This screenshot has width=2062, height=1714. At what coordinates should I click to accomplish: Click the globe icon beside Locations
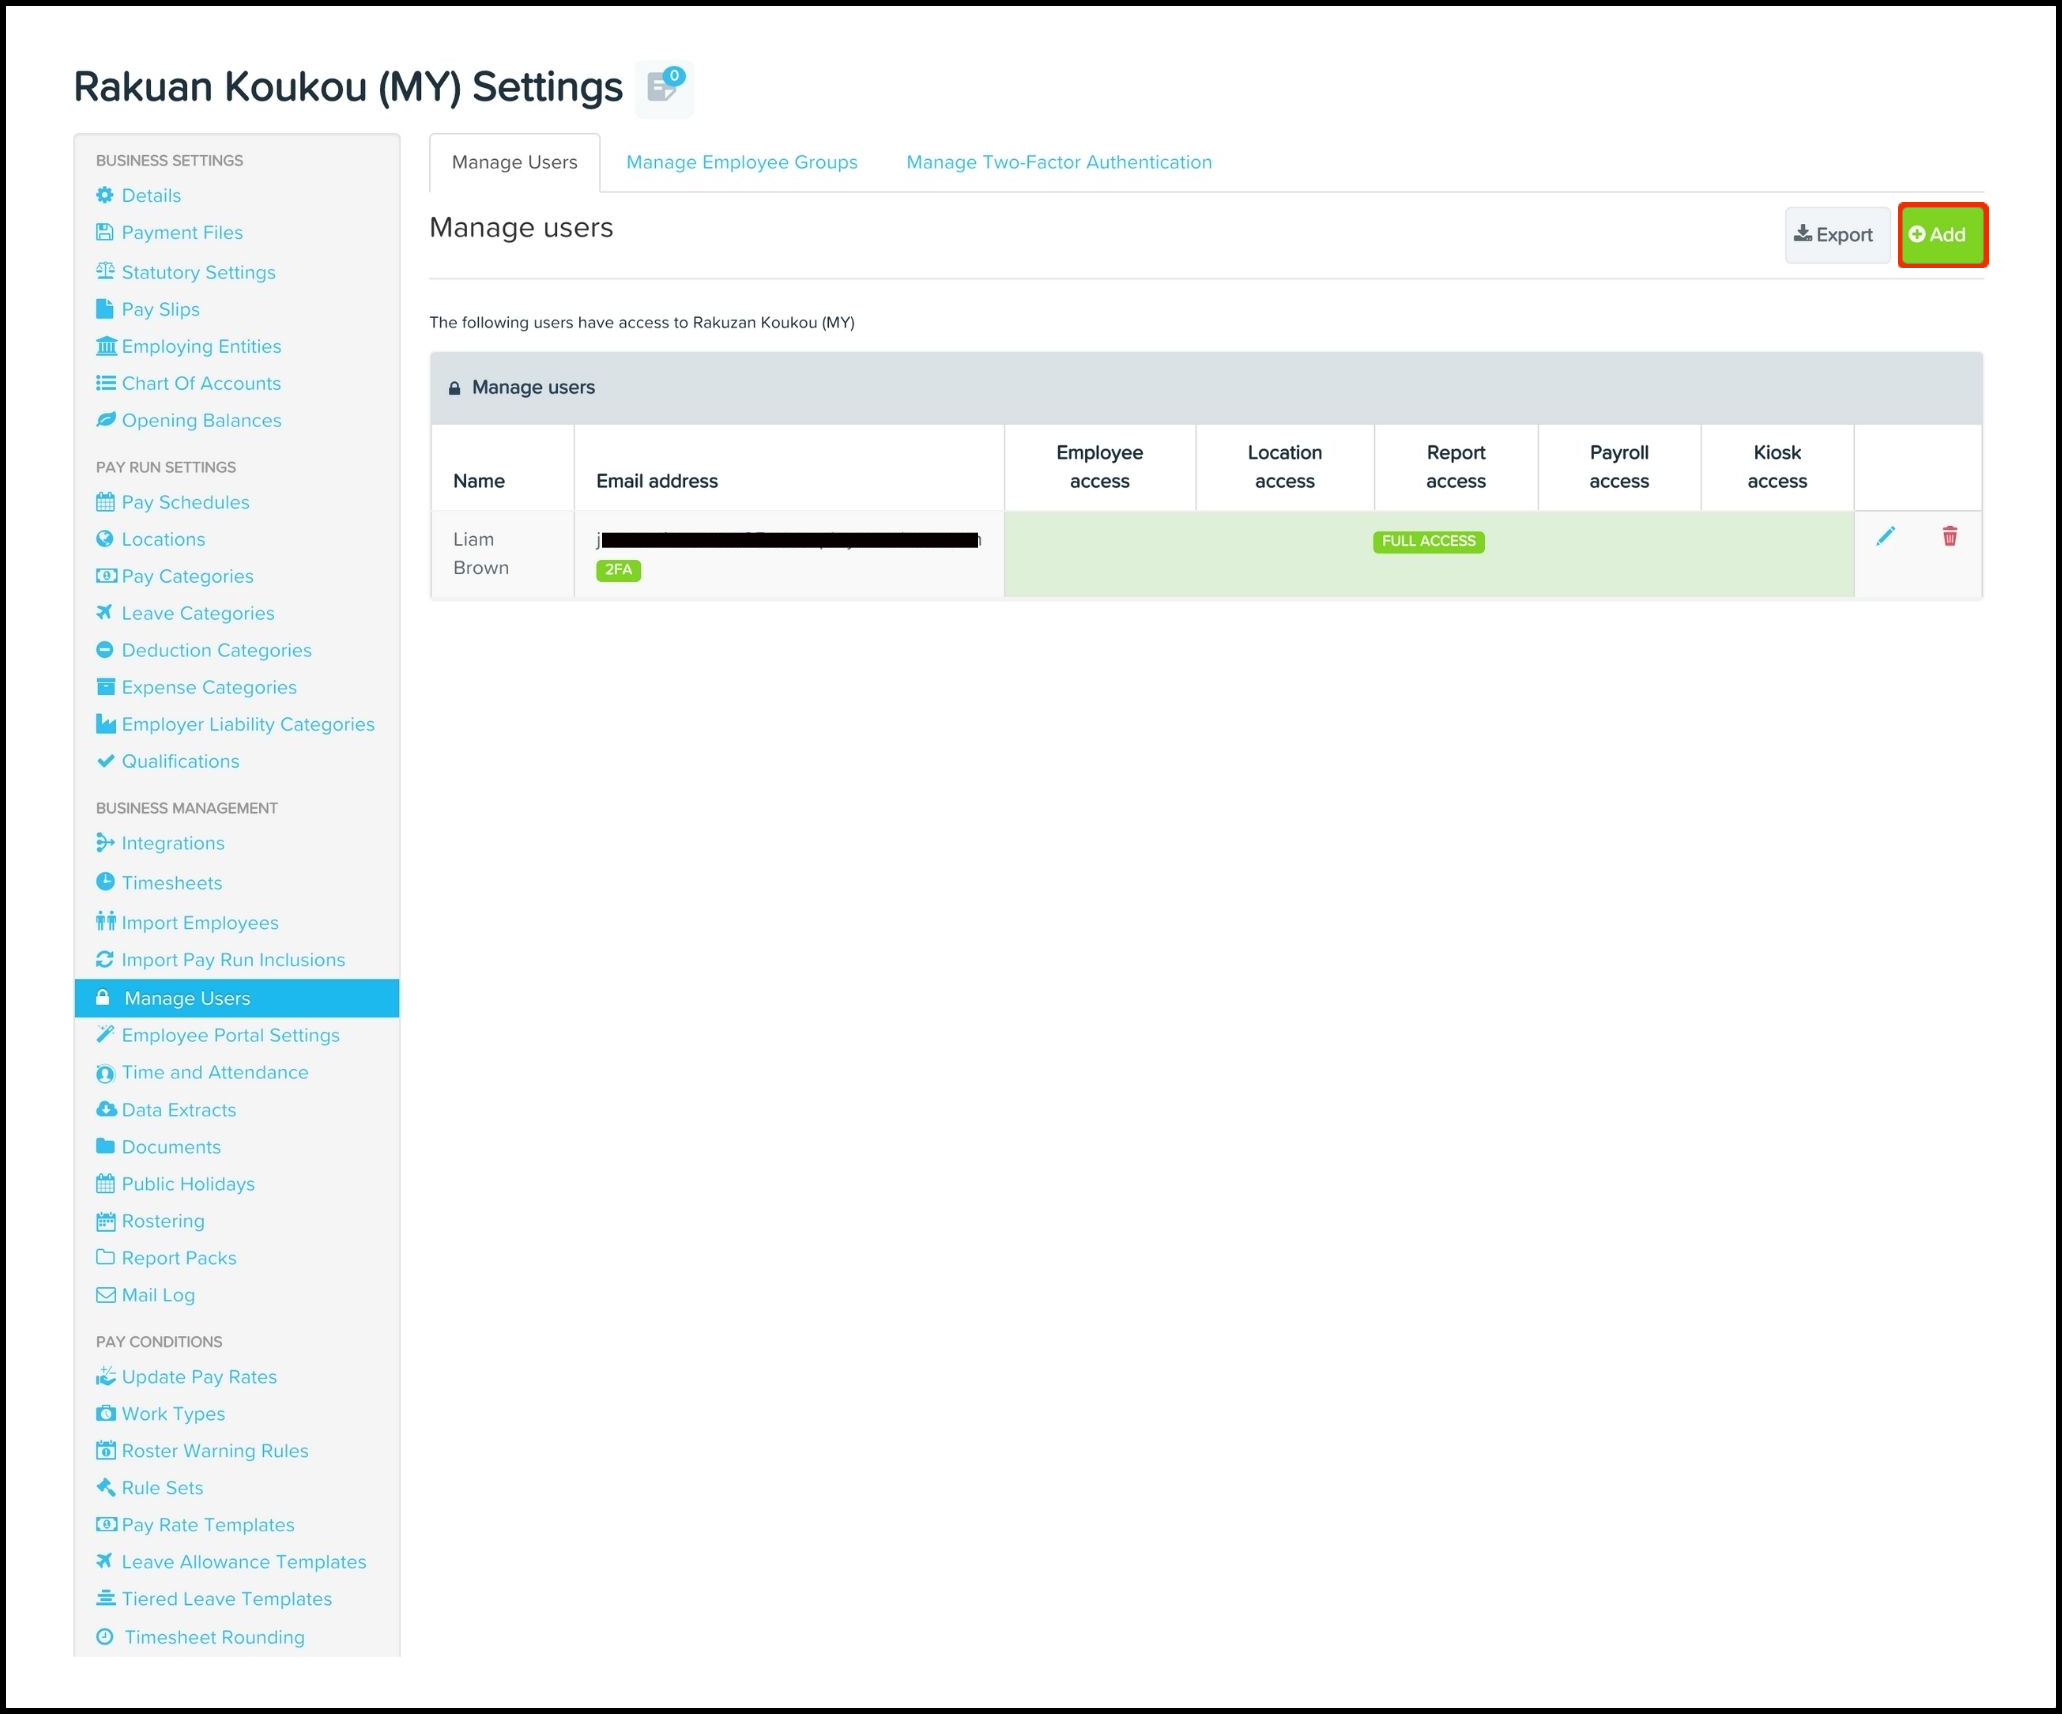point(105,539)
